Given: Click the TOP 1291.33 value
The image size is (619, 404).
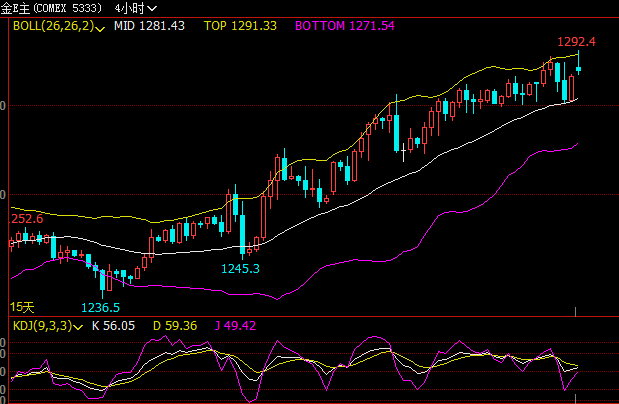Looking at the screenshot, I should point(240,26).
